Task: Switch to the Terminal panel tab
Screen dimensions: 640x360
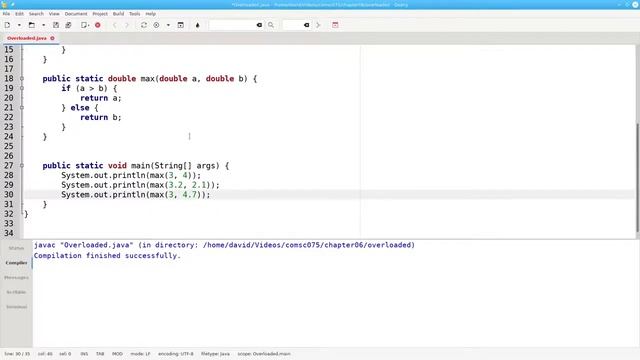Action: pyautogui.click(x=16, y=307)
